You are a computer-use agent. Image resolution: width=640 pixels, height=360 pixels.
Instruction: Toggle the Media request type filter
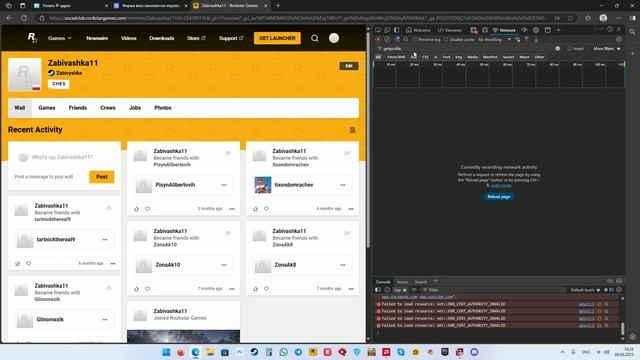pyautogui.click(x=473, y=57)
